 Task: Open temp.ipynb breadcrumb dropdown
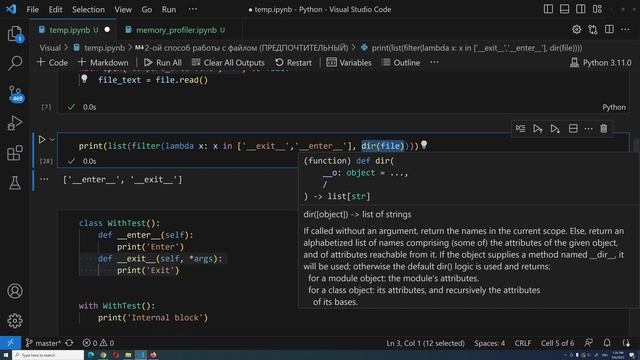[100, 48]
